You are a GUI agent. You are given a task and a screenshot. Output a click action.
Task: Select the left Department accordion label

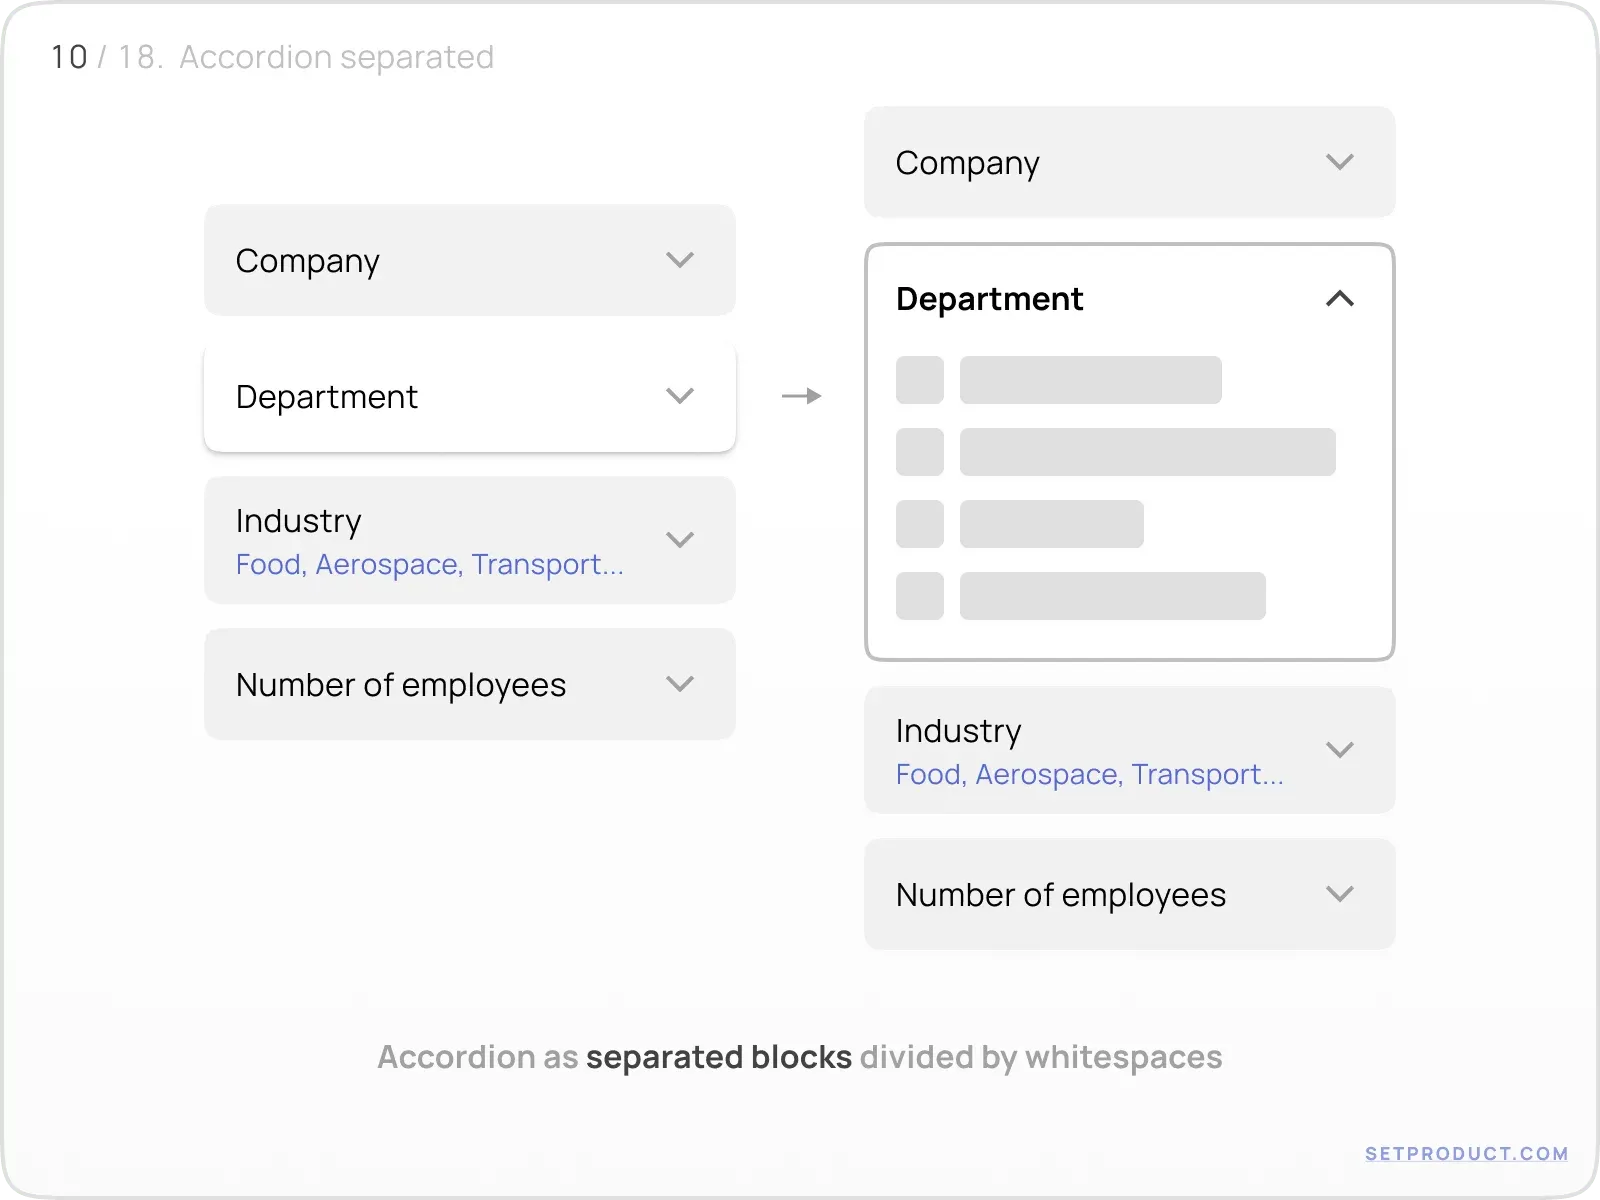coord(326,397)
